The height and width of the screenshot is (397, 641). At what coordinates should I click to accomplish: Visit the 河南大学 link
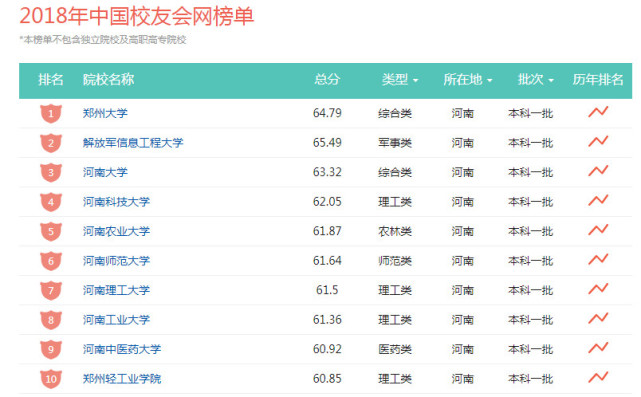tap(105, 172)
